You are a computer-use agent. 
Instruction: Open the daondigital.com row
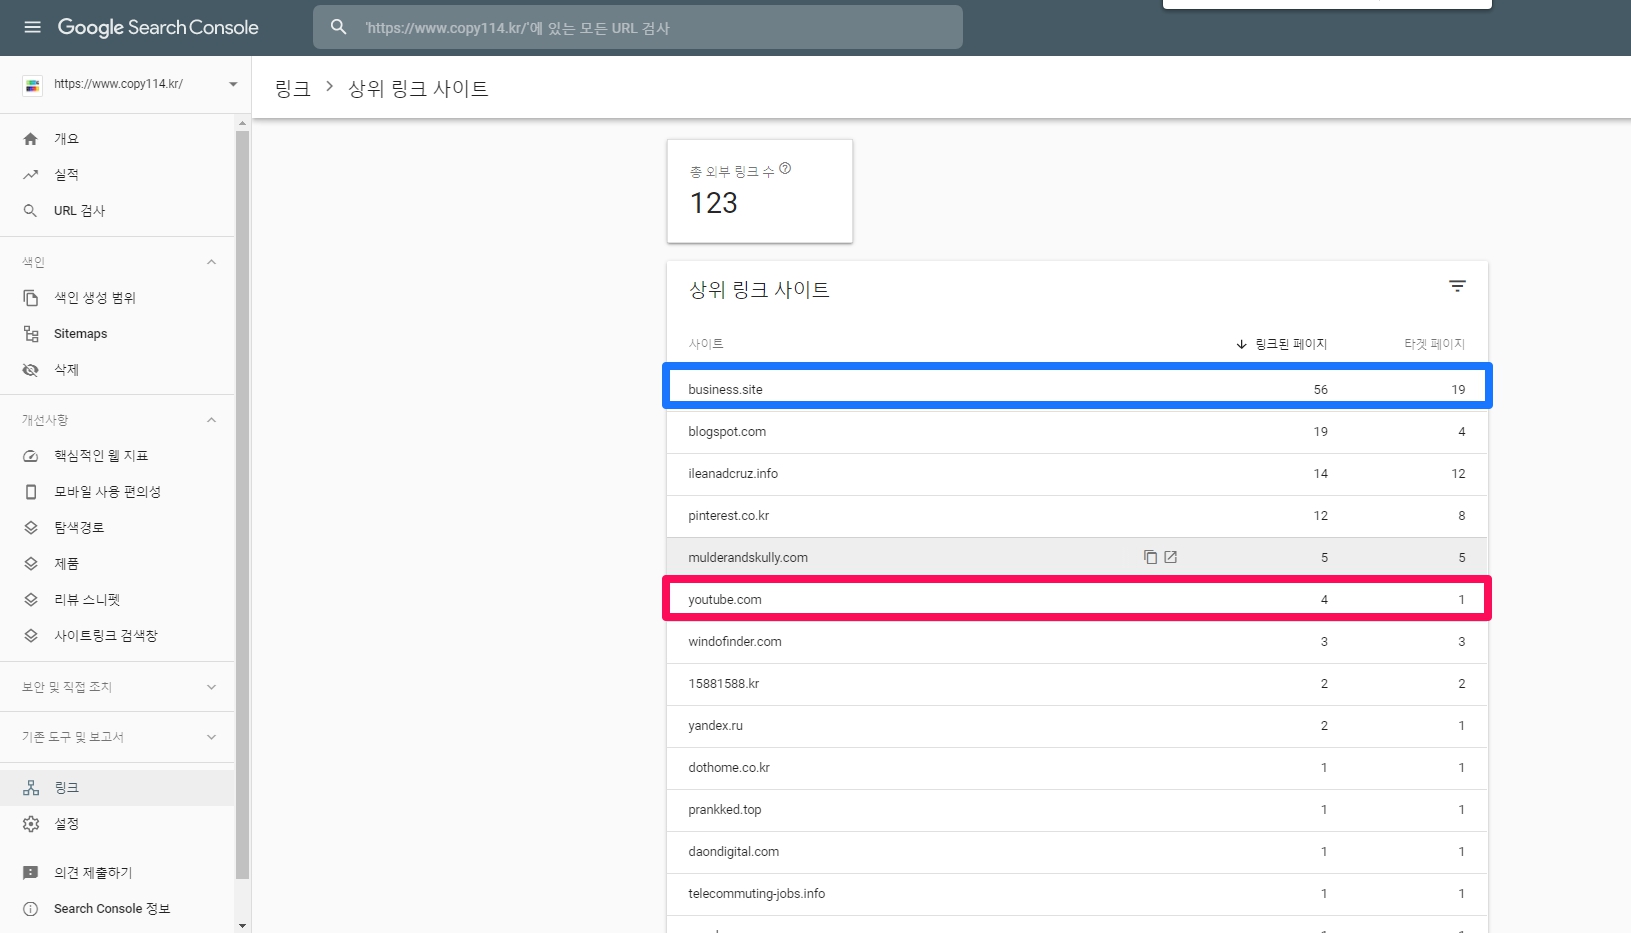tap(1077, 852)
